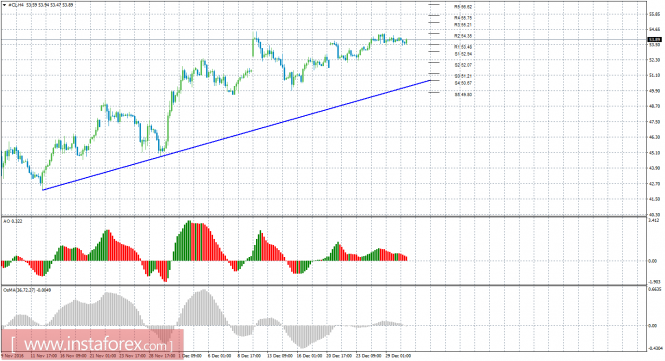Select the blue ascending trend line

tap(237, 135)
